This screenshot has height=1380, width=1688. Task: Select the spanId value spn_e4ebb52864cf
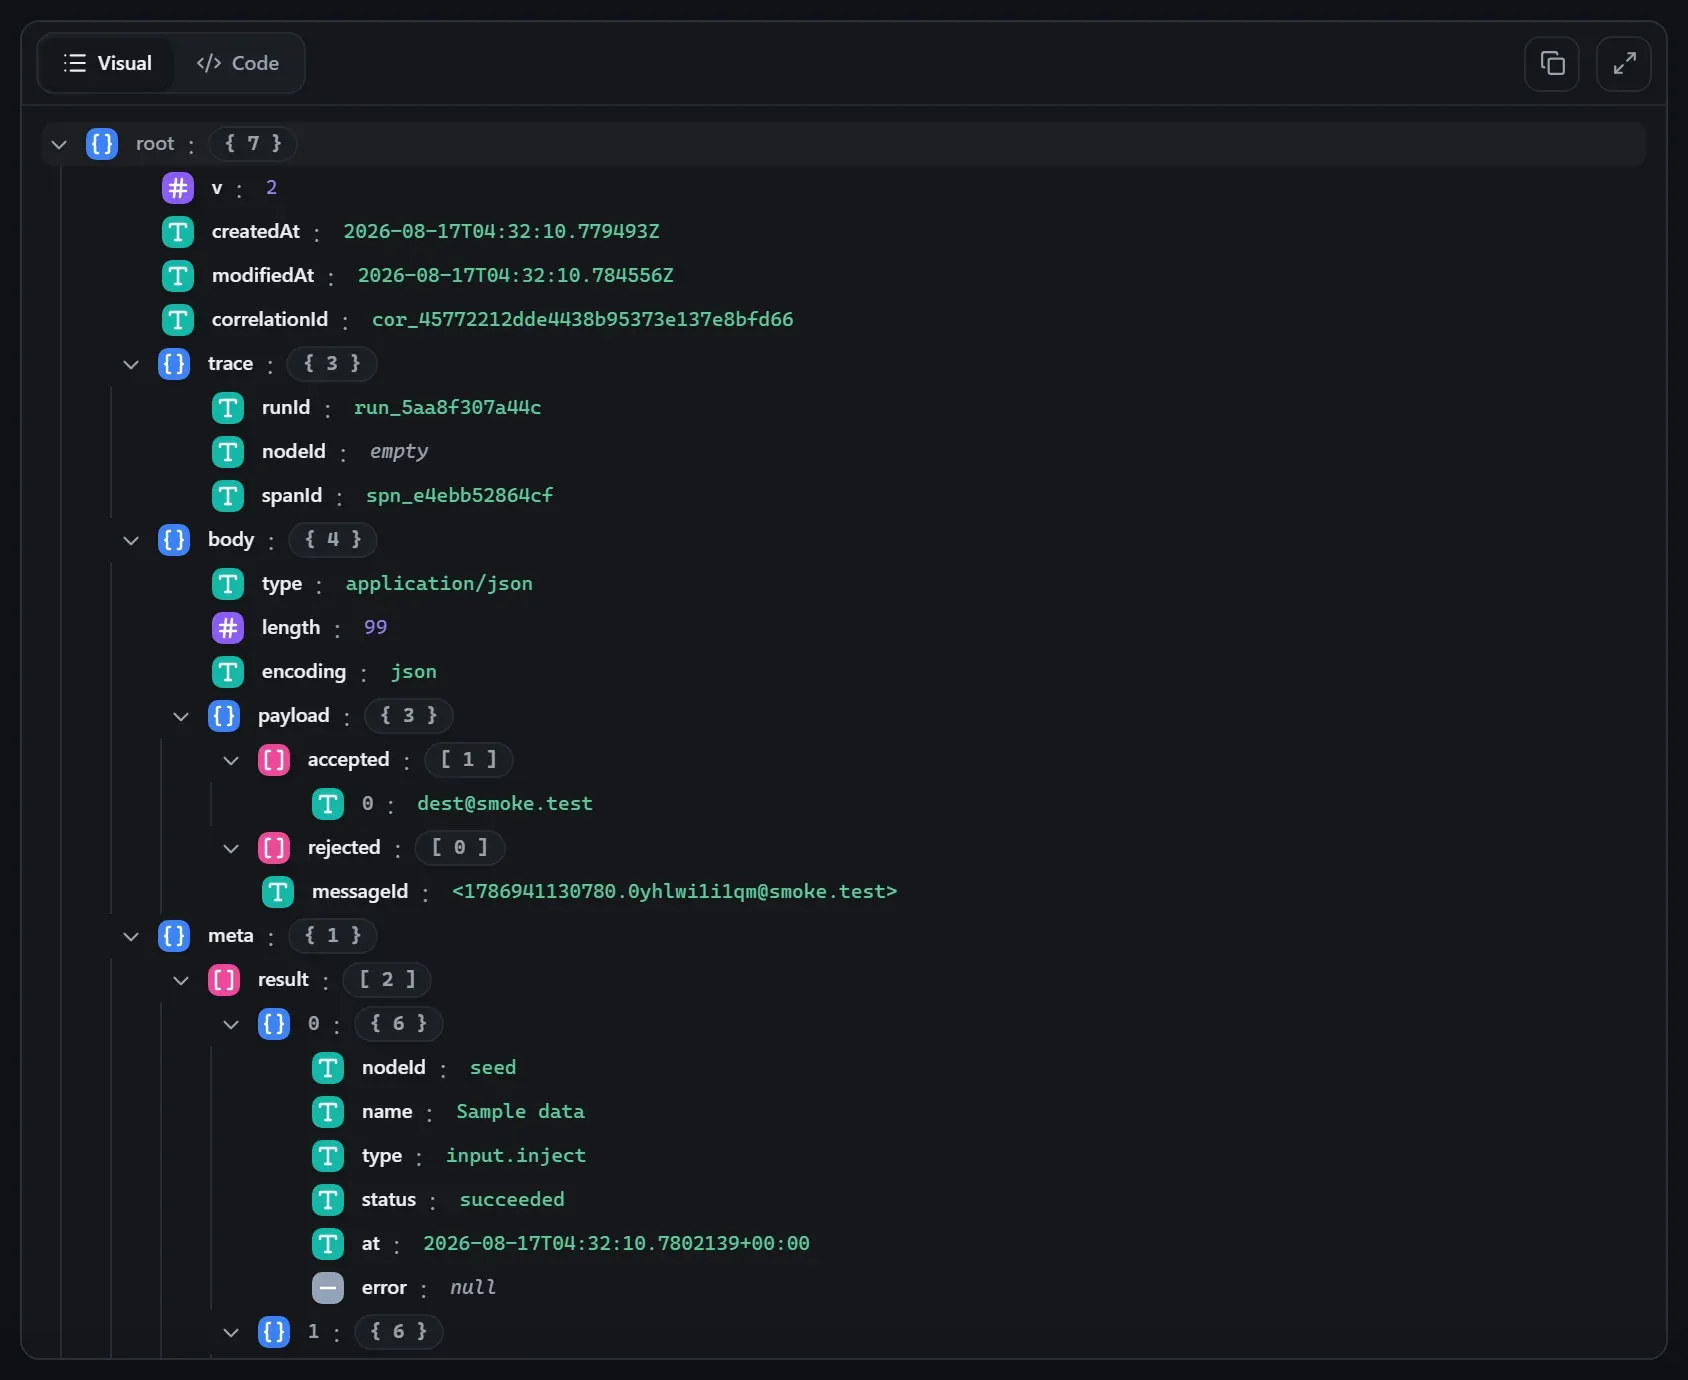(460, 496)
